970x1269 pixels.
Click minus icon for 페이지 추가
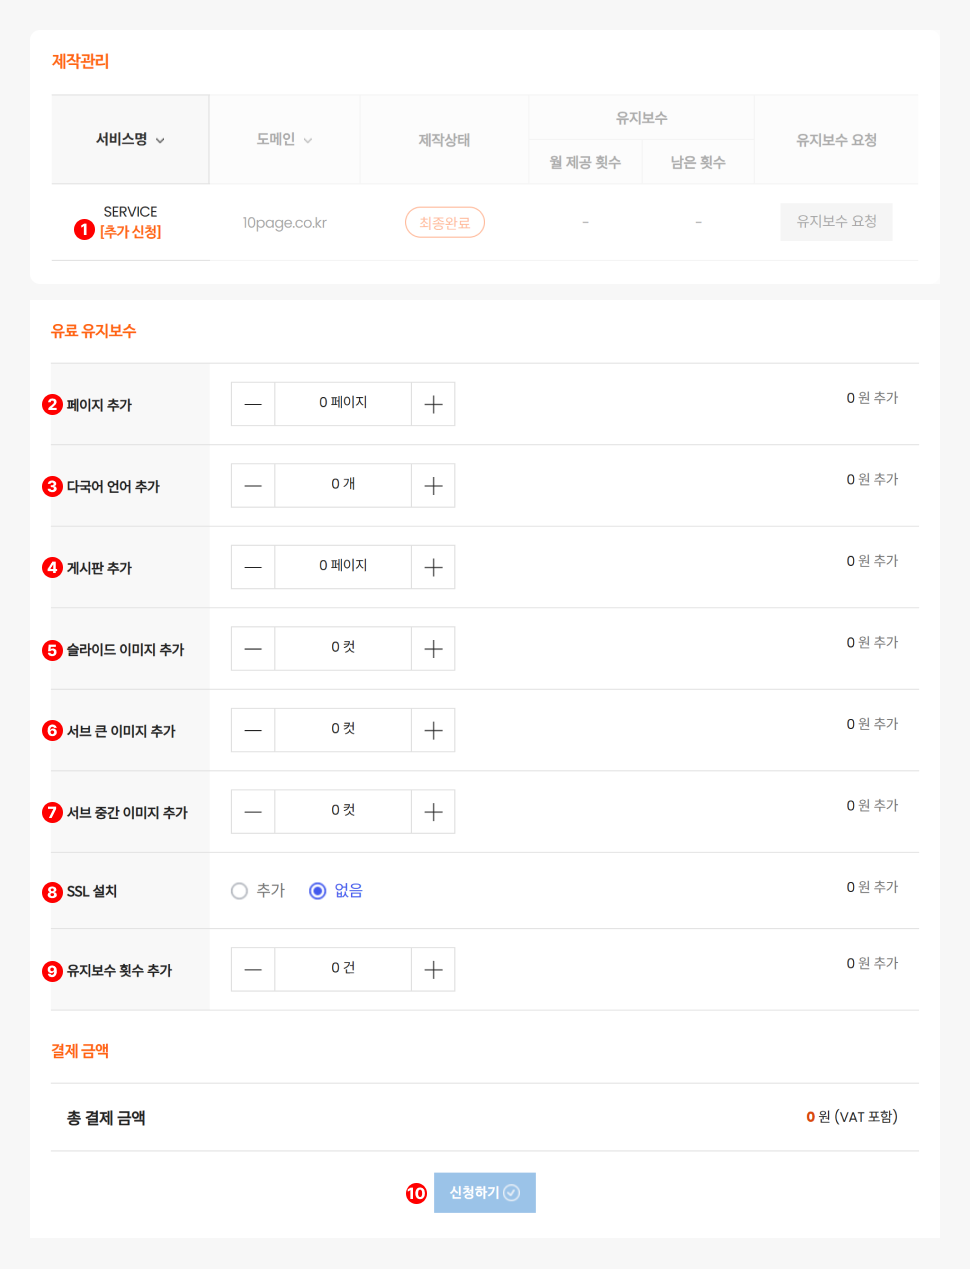tap(253, 404)
